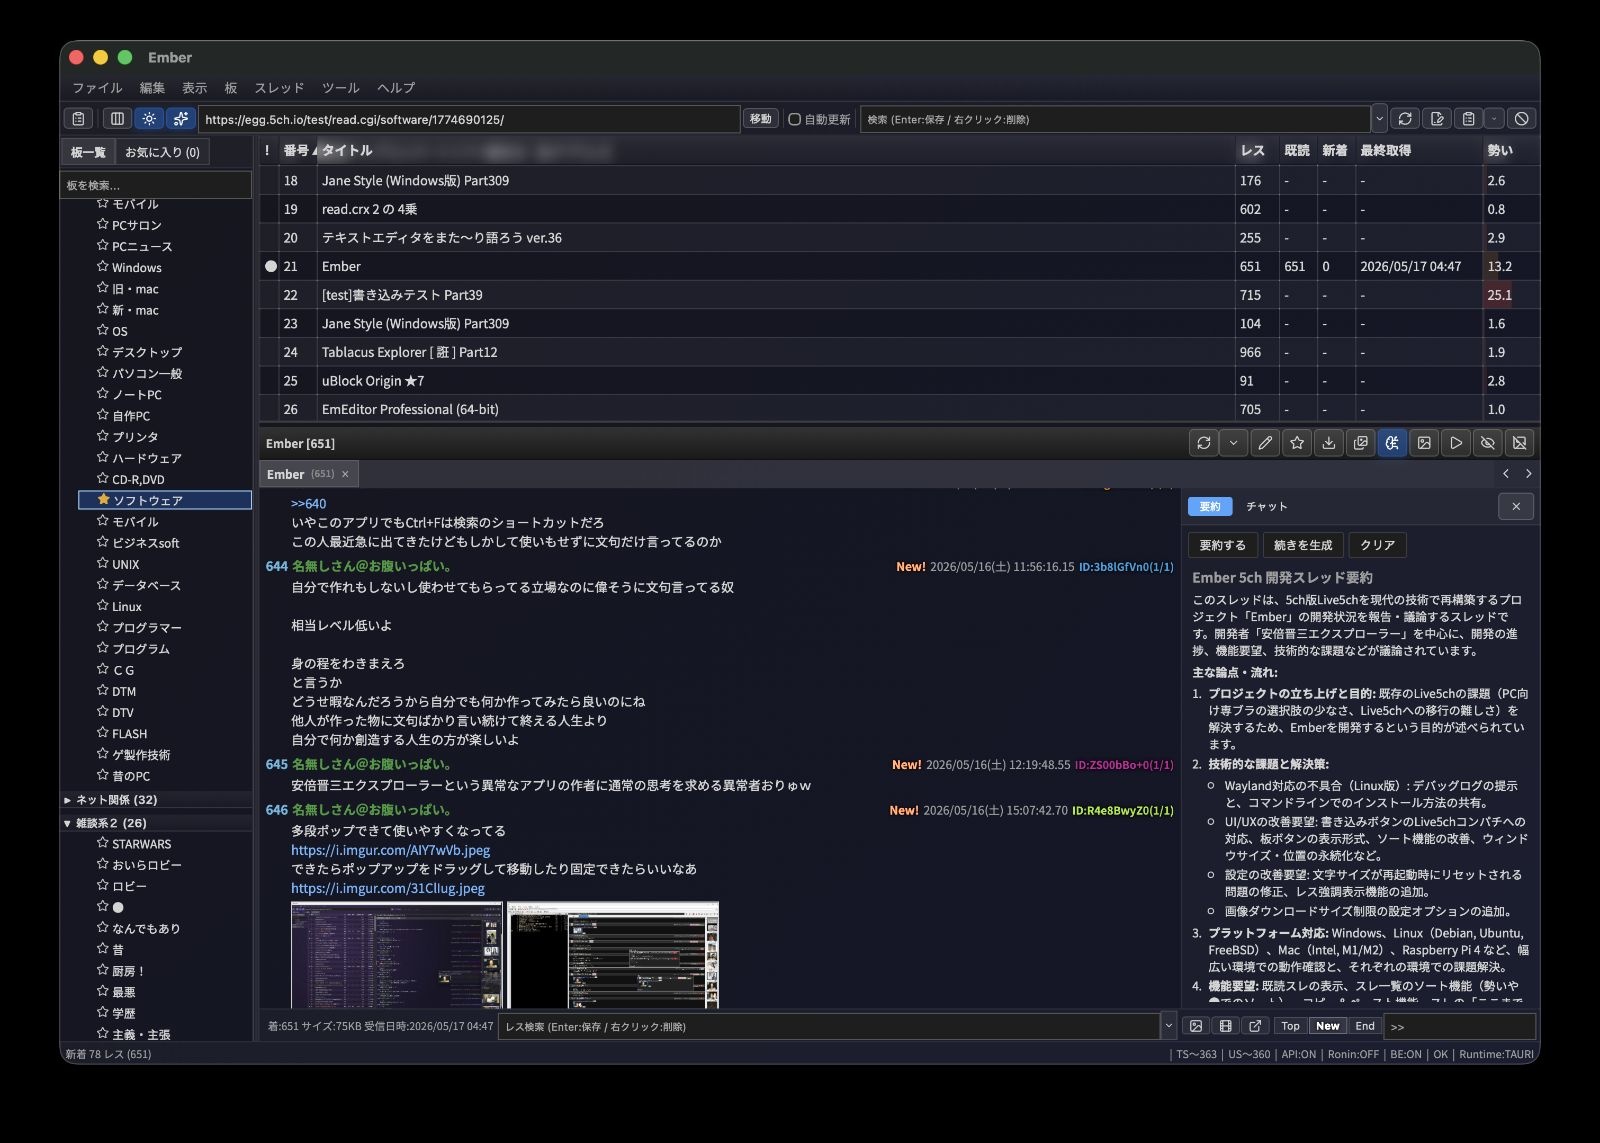1600x1143 pixels.
Task: Close the summary side panel
Action: [1516, 506]
